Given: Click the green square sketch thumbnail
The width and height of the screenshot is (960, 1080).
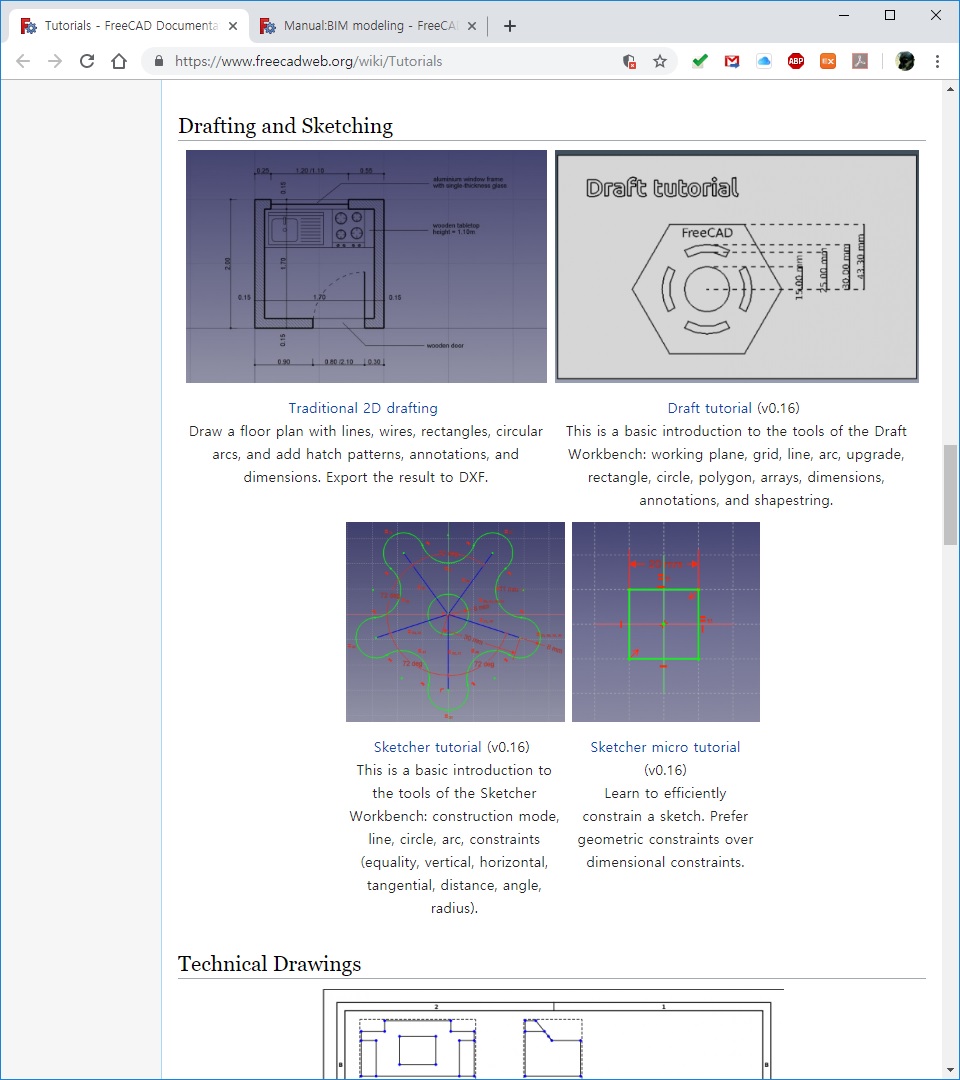Looking at the screenshot, I should (x=666, y=622).
